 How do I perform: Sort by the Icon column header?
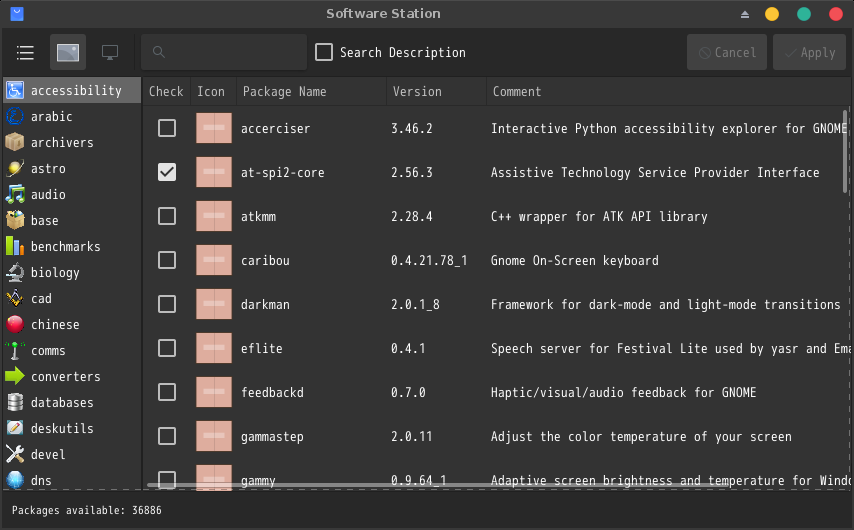213,92
